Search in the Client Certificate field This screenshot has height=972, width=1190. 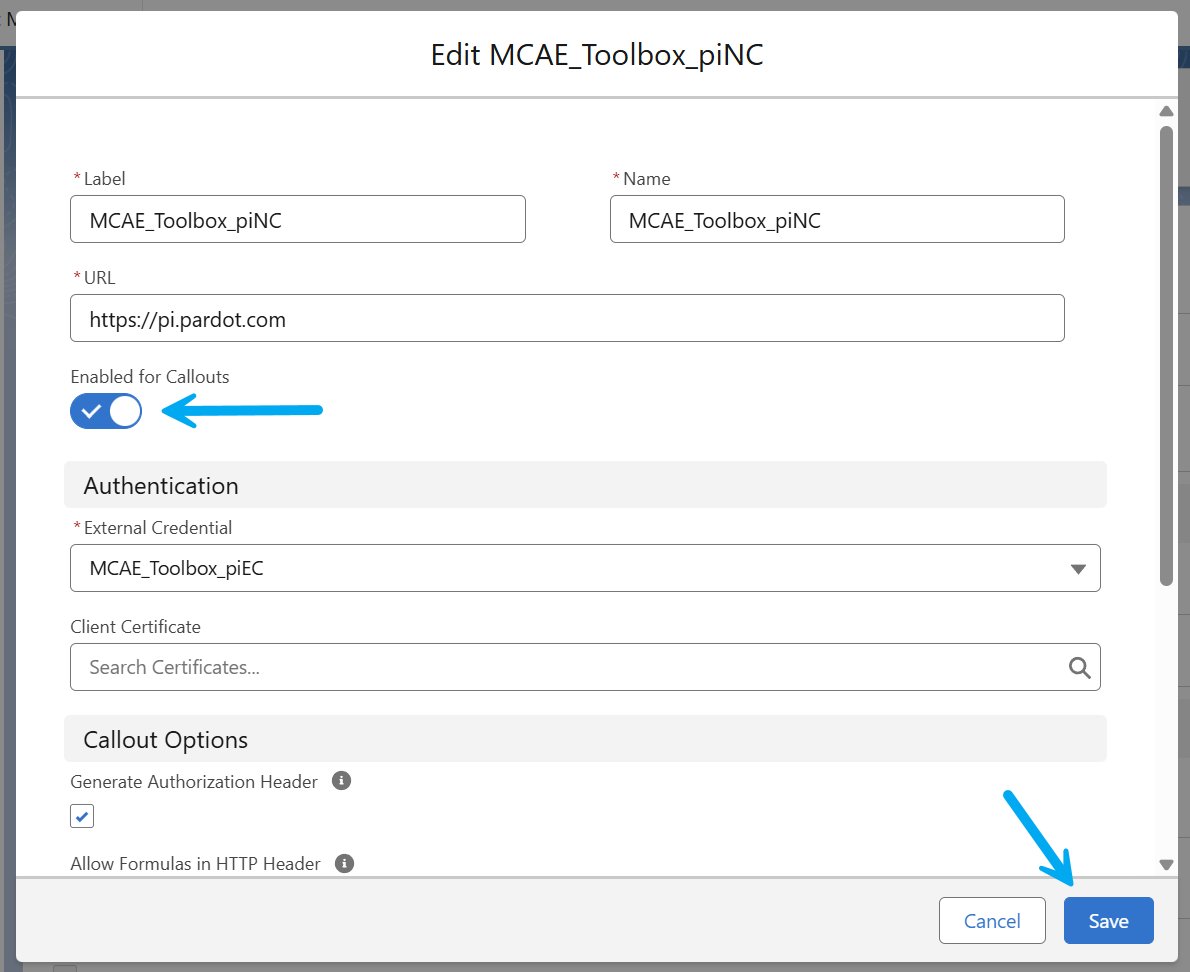coord(585,667)
